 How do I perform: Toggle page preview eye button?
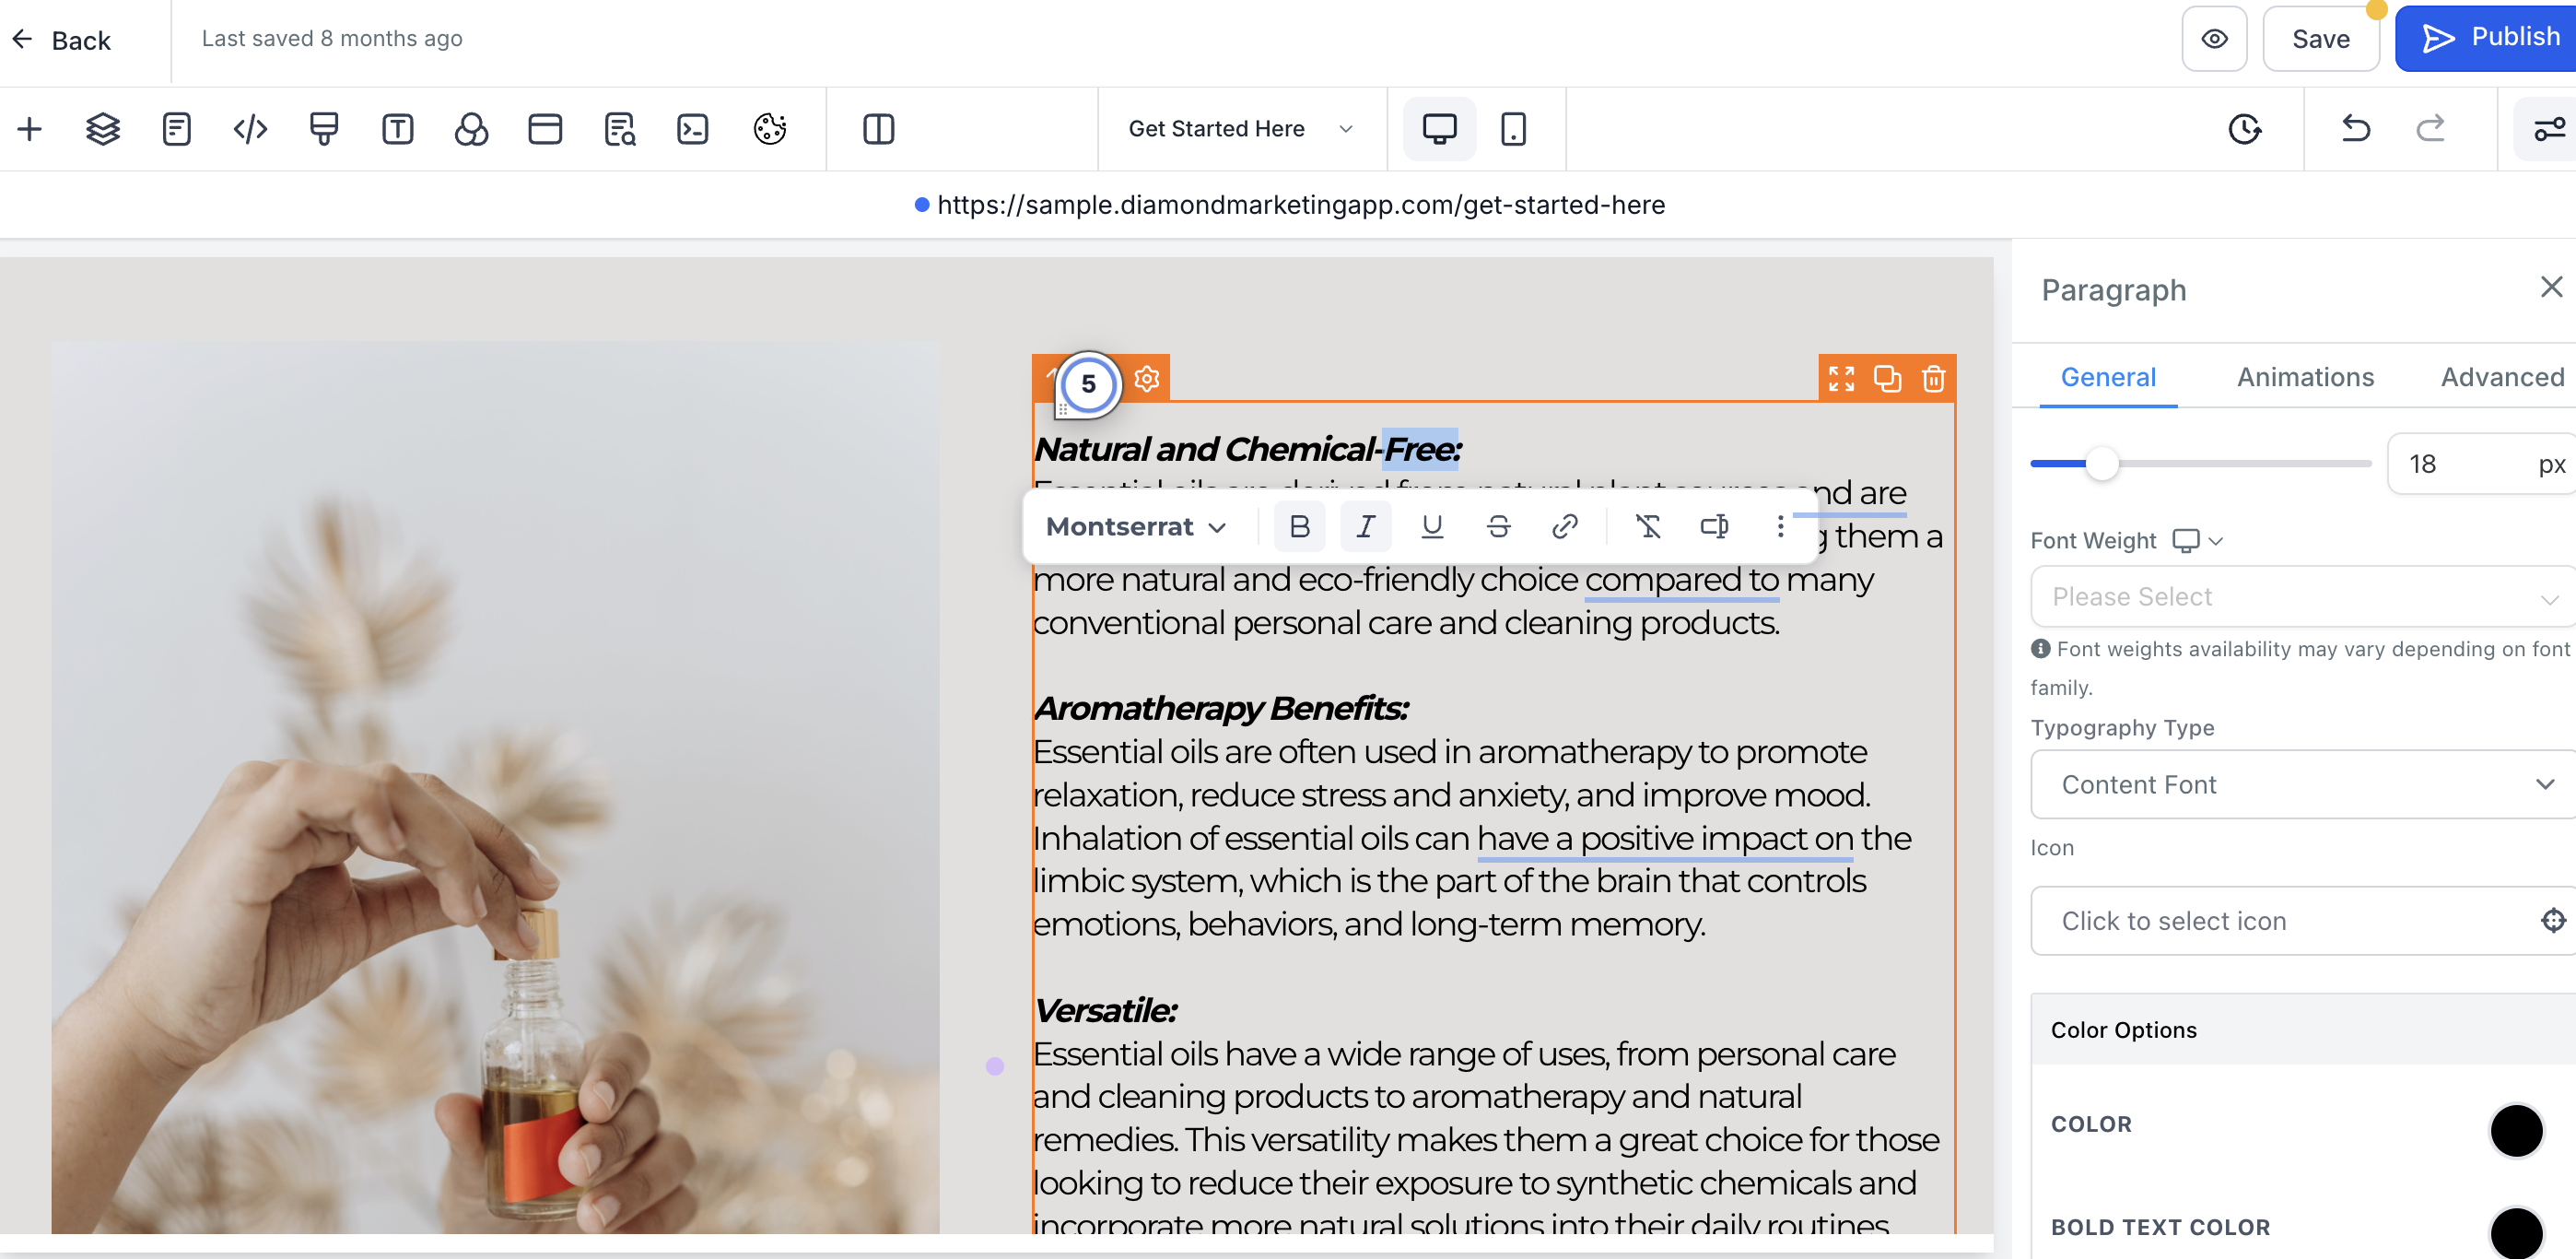2215,39
